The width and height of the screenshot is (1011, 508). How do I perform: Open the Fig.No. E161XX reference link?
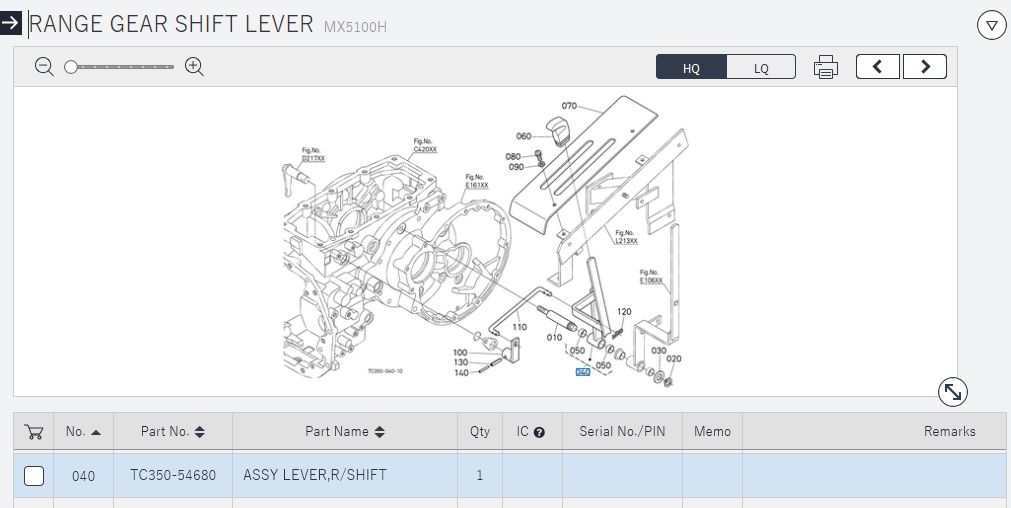pyautogui.click(x=476, y=181)
